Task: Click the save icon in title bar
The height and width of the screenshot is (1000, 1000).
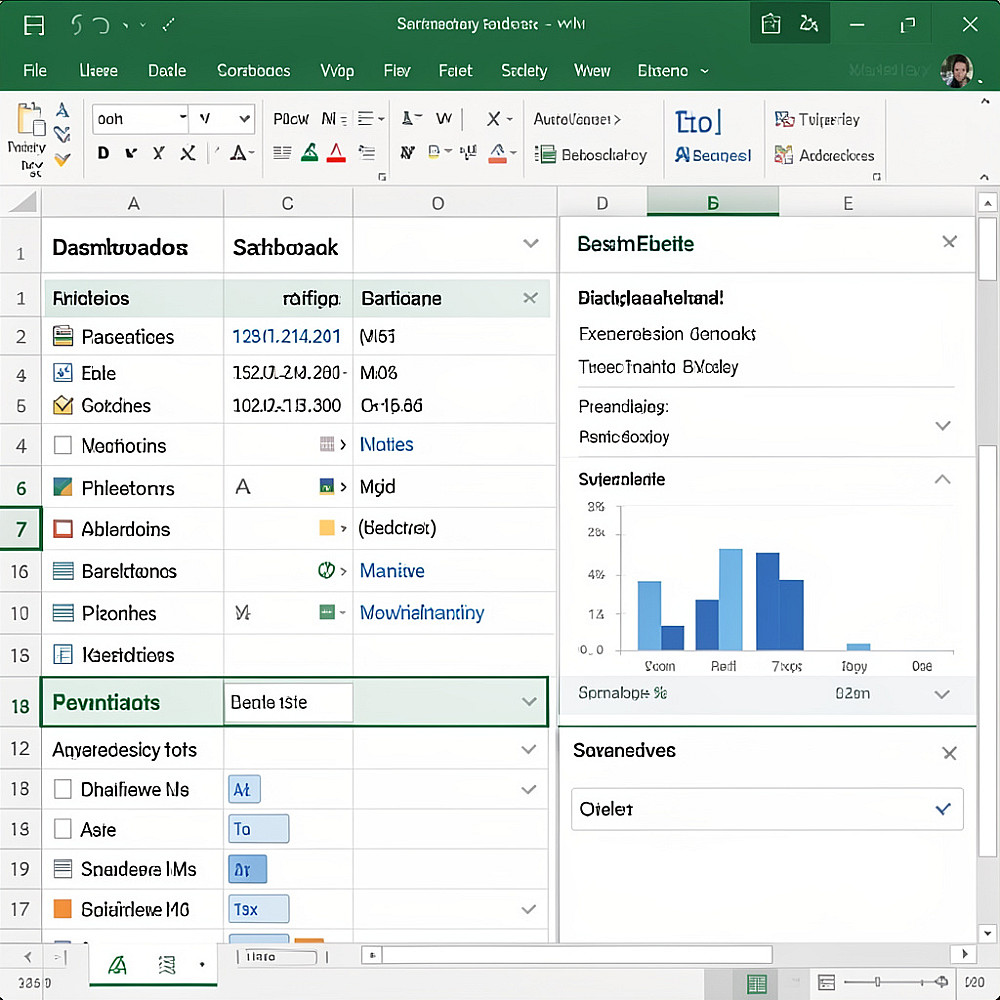Action: (x=34, y=26)
